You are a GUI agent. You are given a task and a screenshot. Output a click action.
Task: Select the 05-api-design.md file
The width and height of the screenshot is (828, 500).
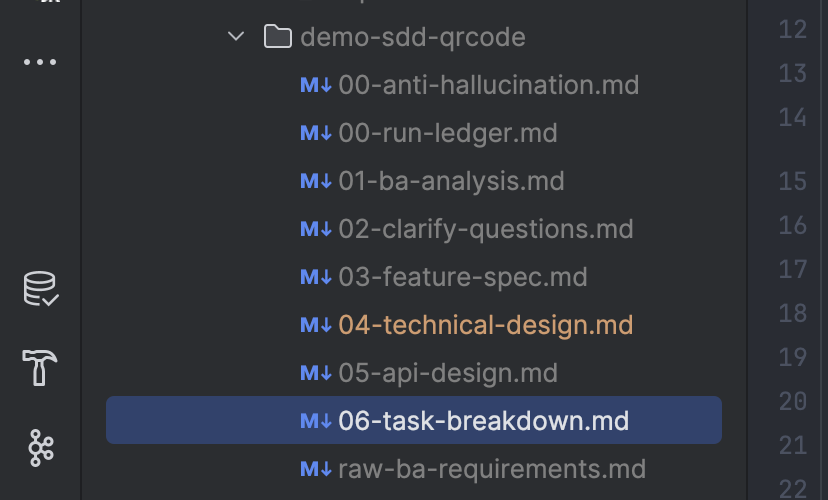click(448, 373)
